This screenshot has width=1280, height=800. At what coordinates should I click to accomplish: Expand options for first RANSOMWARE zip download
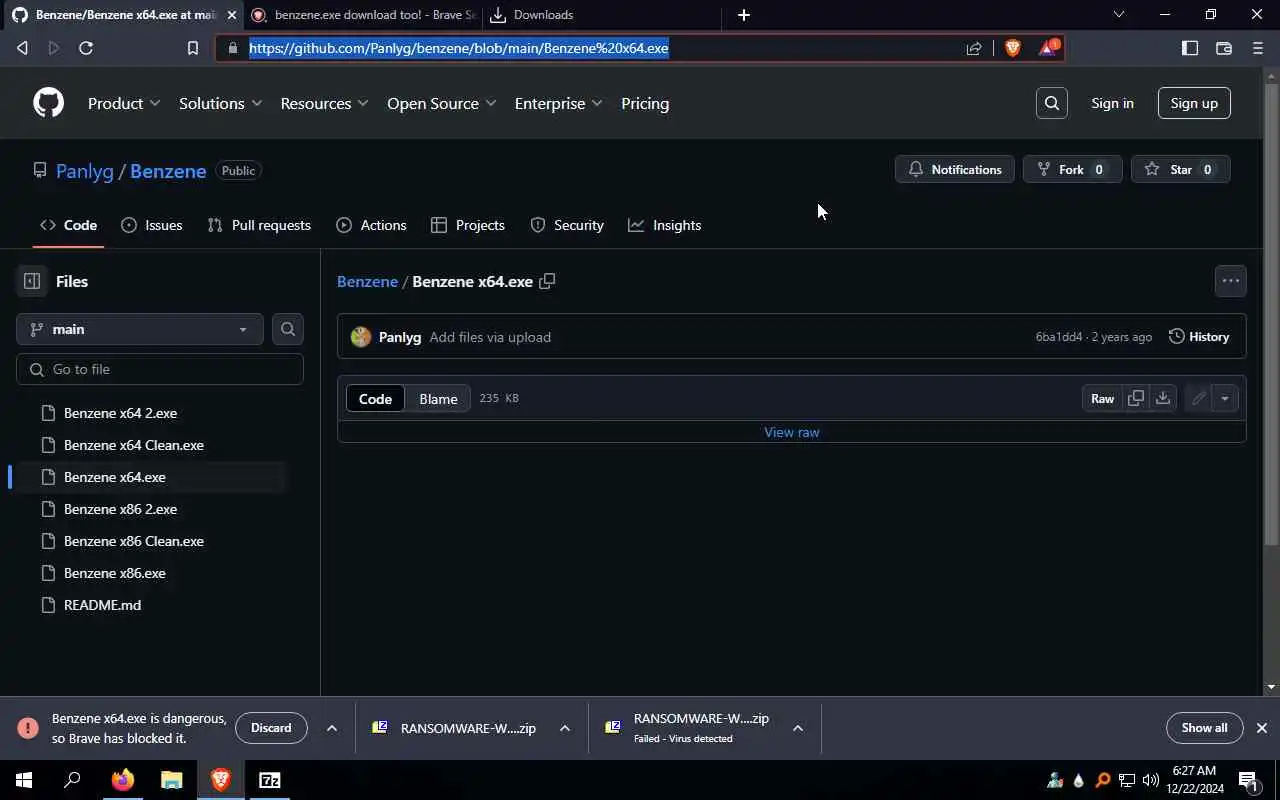565,728
